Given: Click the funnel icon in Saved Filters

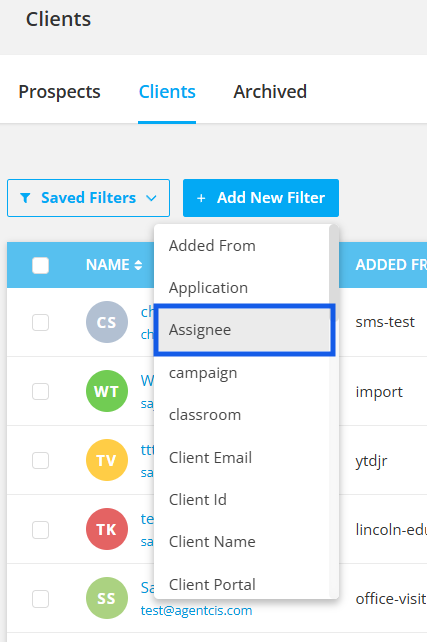Looking at the screenshot, I should (25, 198).
